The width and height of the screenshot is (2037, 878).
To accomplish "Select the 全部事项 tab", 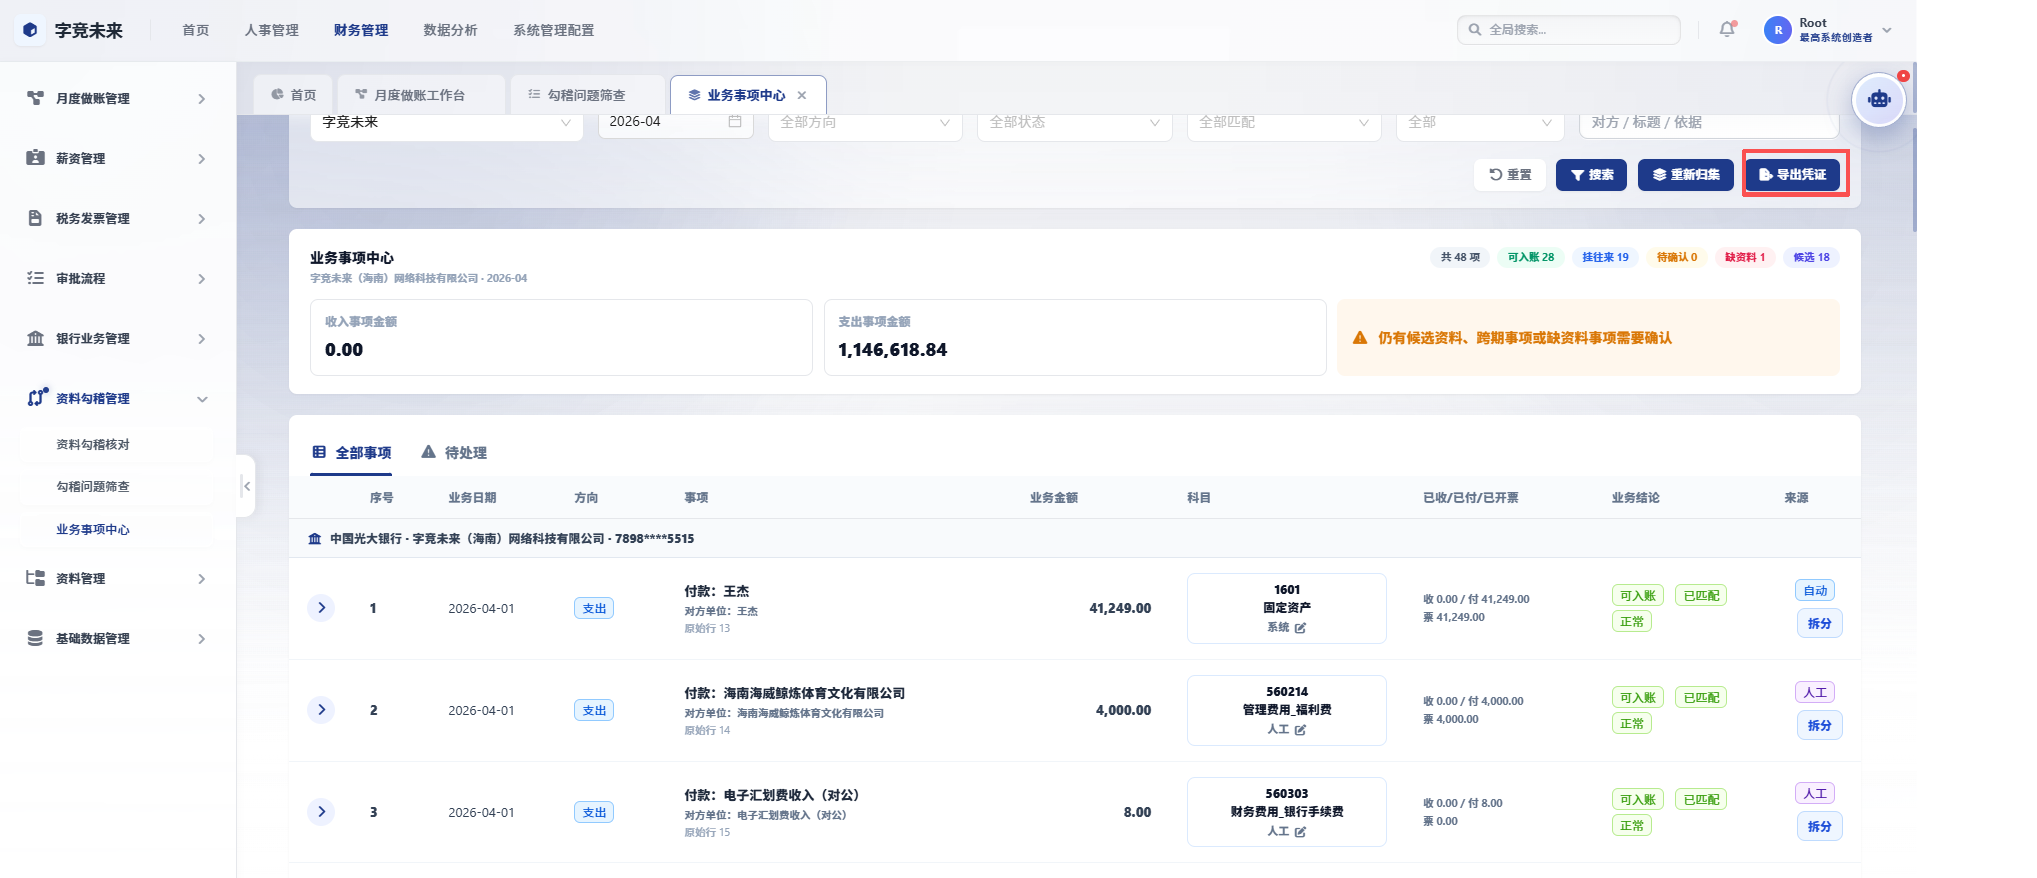I will (x=351, y=453).
